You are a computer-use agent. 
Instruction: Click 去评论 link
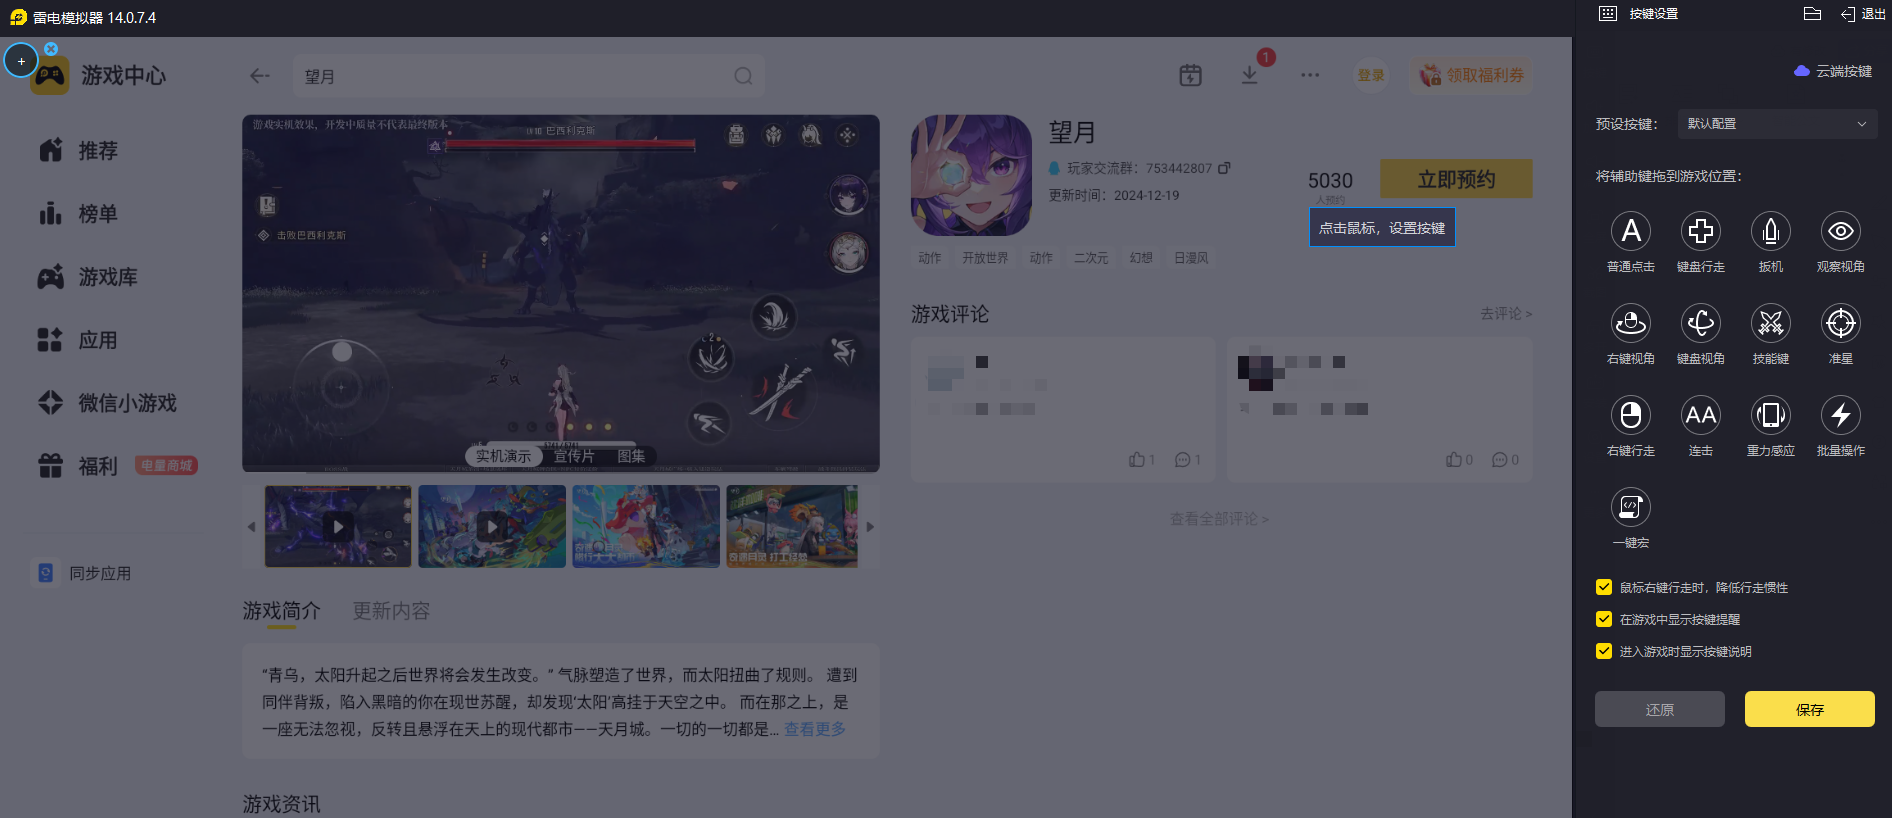coord(1506,314)
